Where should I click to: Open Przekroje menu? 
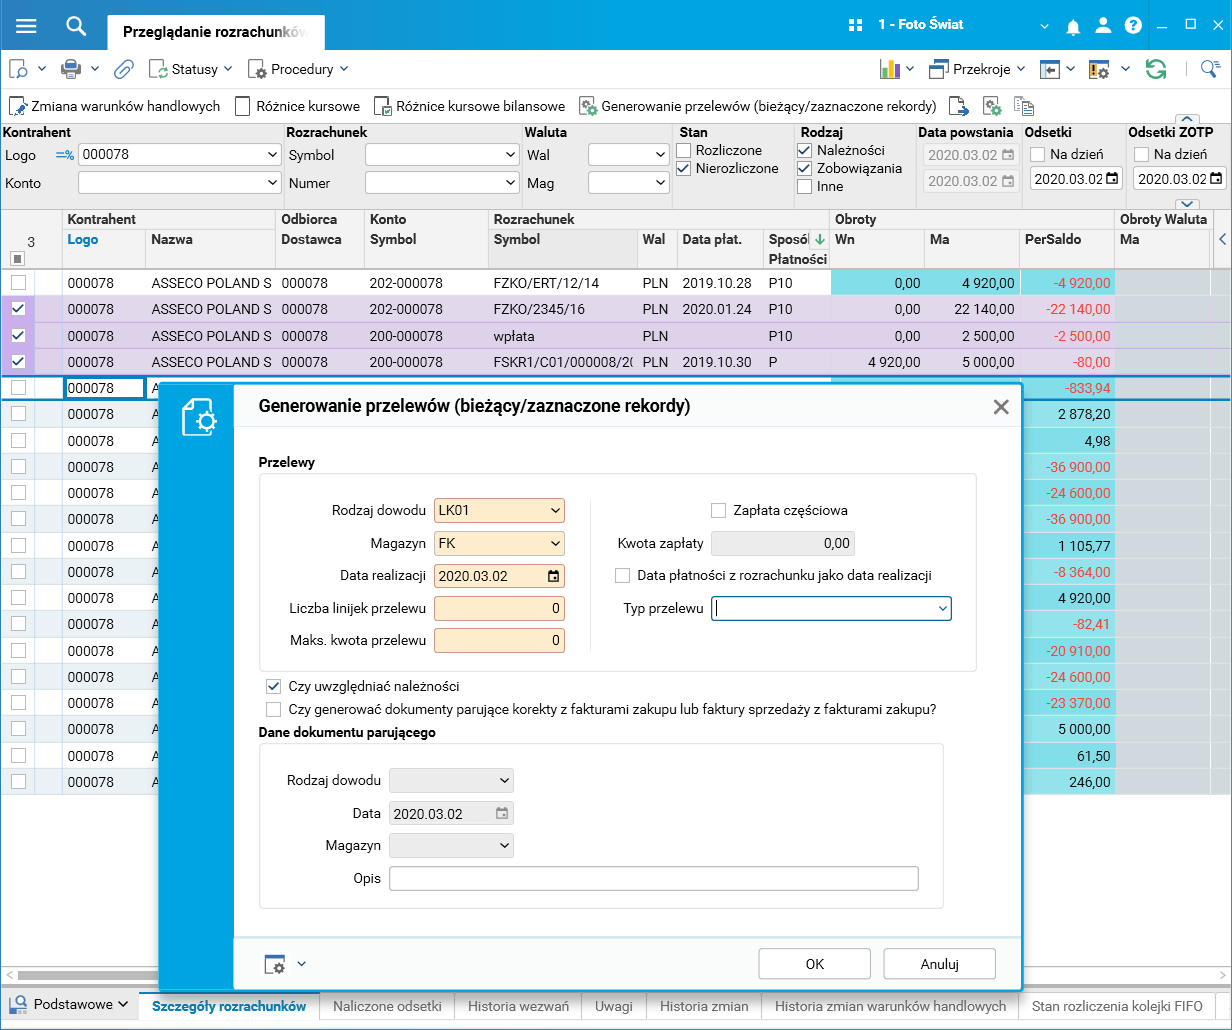[977, 69]
